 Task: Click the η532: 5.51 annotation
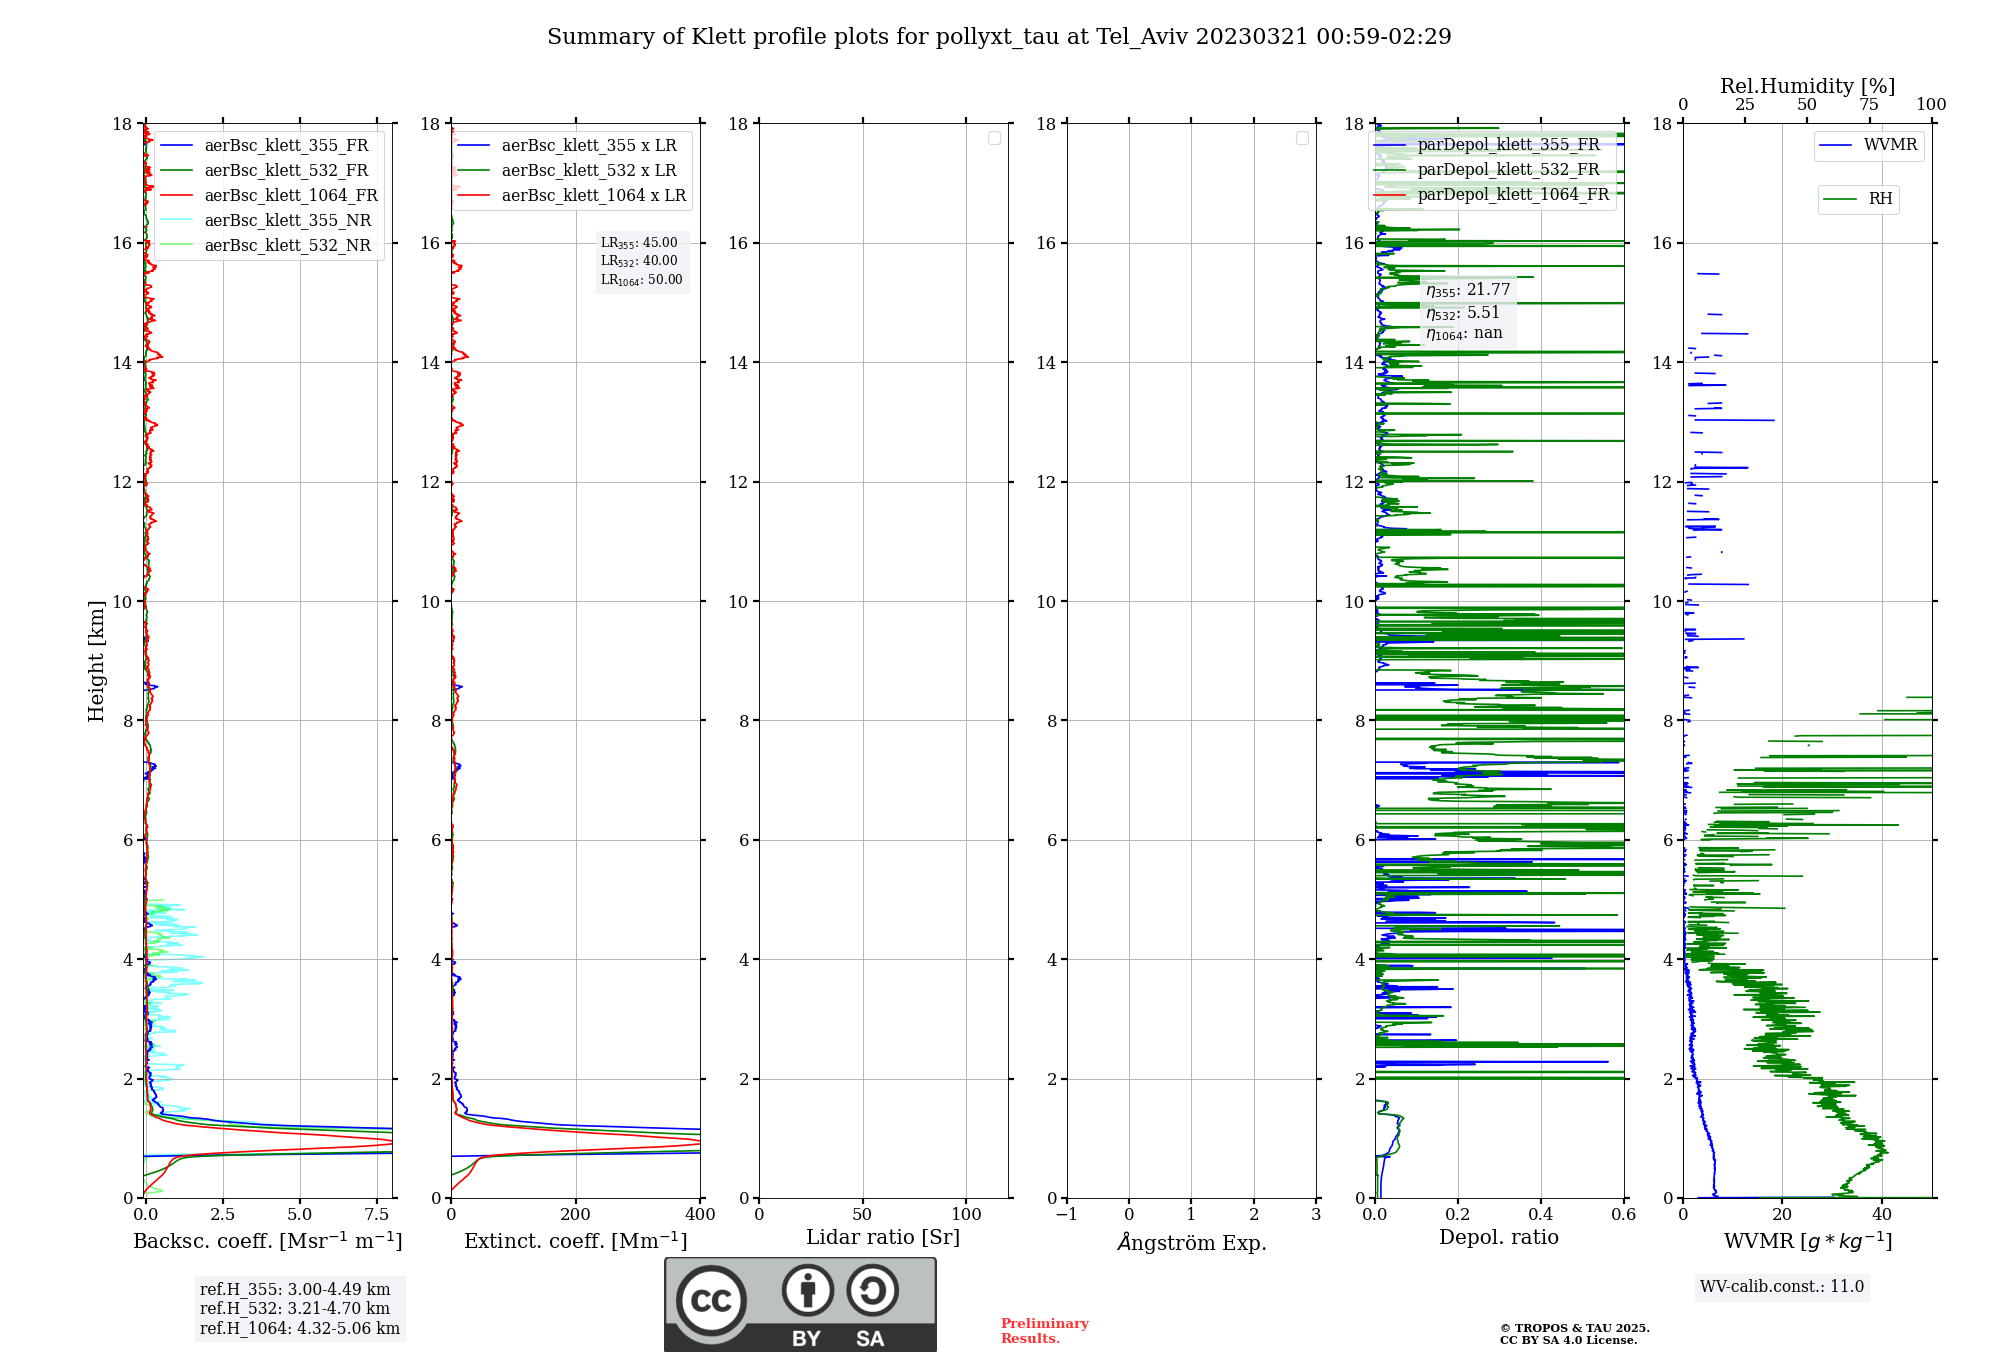click(x=1463, y=313)
